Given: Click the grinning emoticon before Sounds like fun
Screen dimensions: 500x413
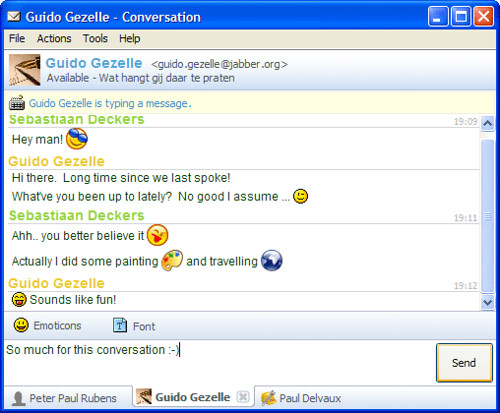Looking at the screenshot, I should pyautogui.click(x=19, y=299).
